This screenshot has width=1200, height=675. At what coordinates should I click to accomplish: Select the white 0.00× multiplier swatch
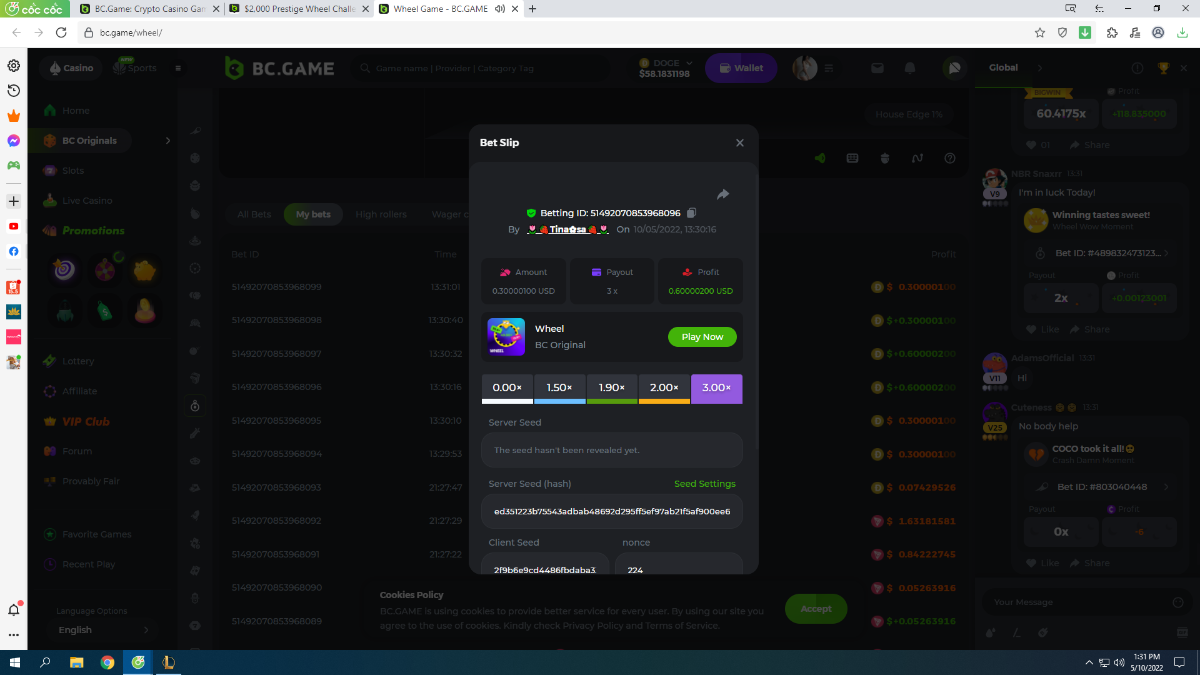tap(507, 388)
